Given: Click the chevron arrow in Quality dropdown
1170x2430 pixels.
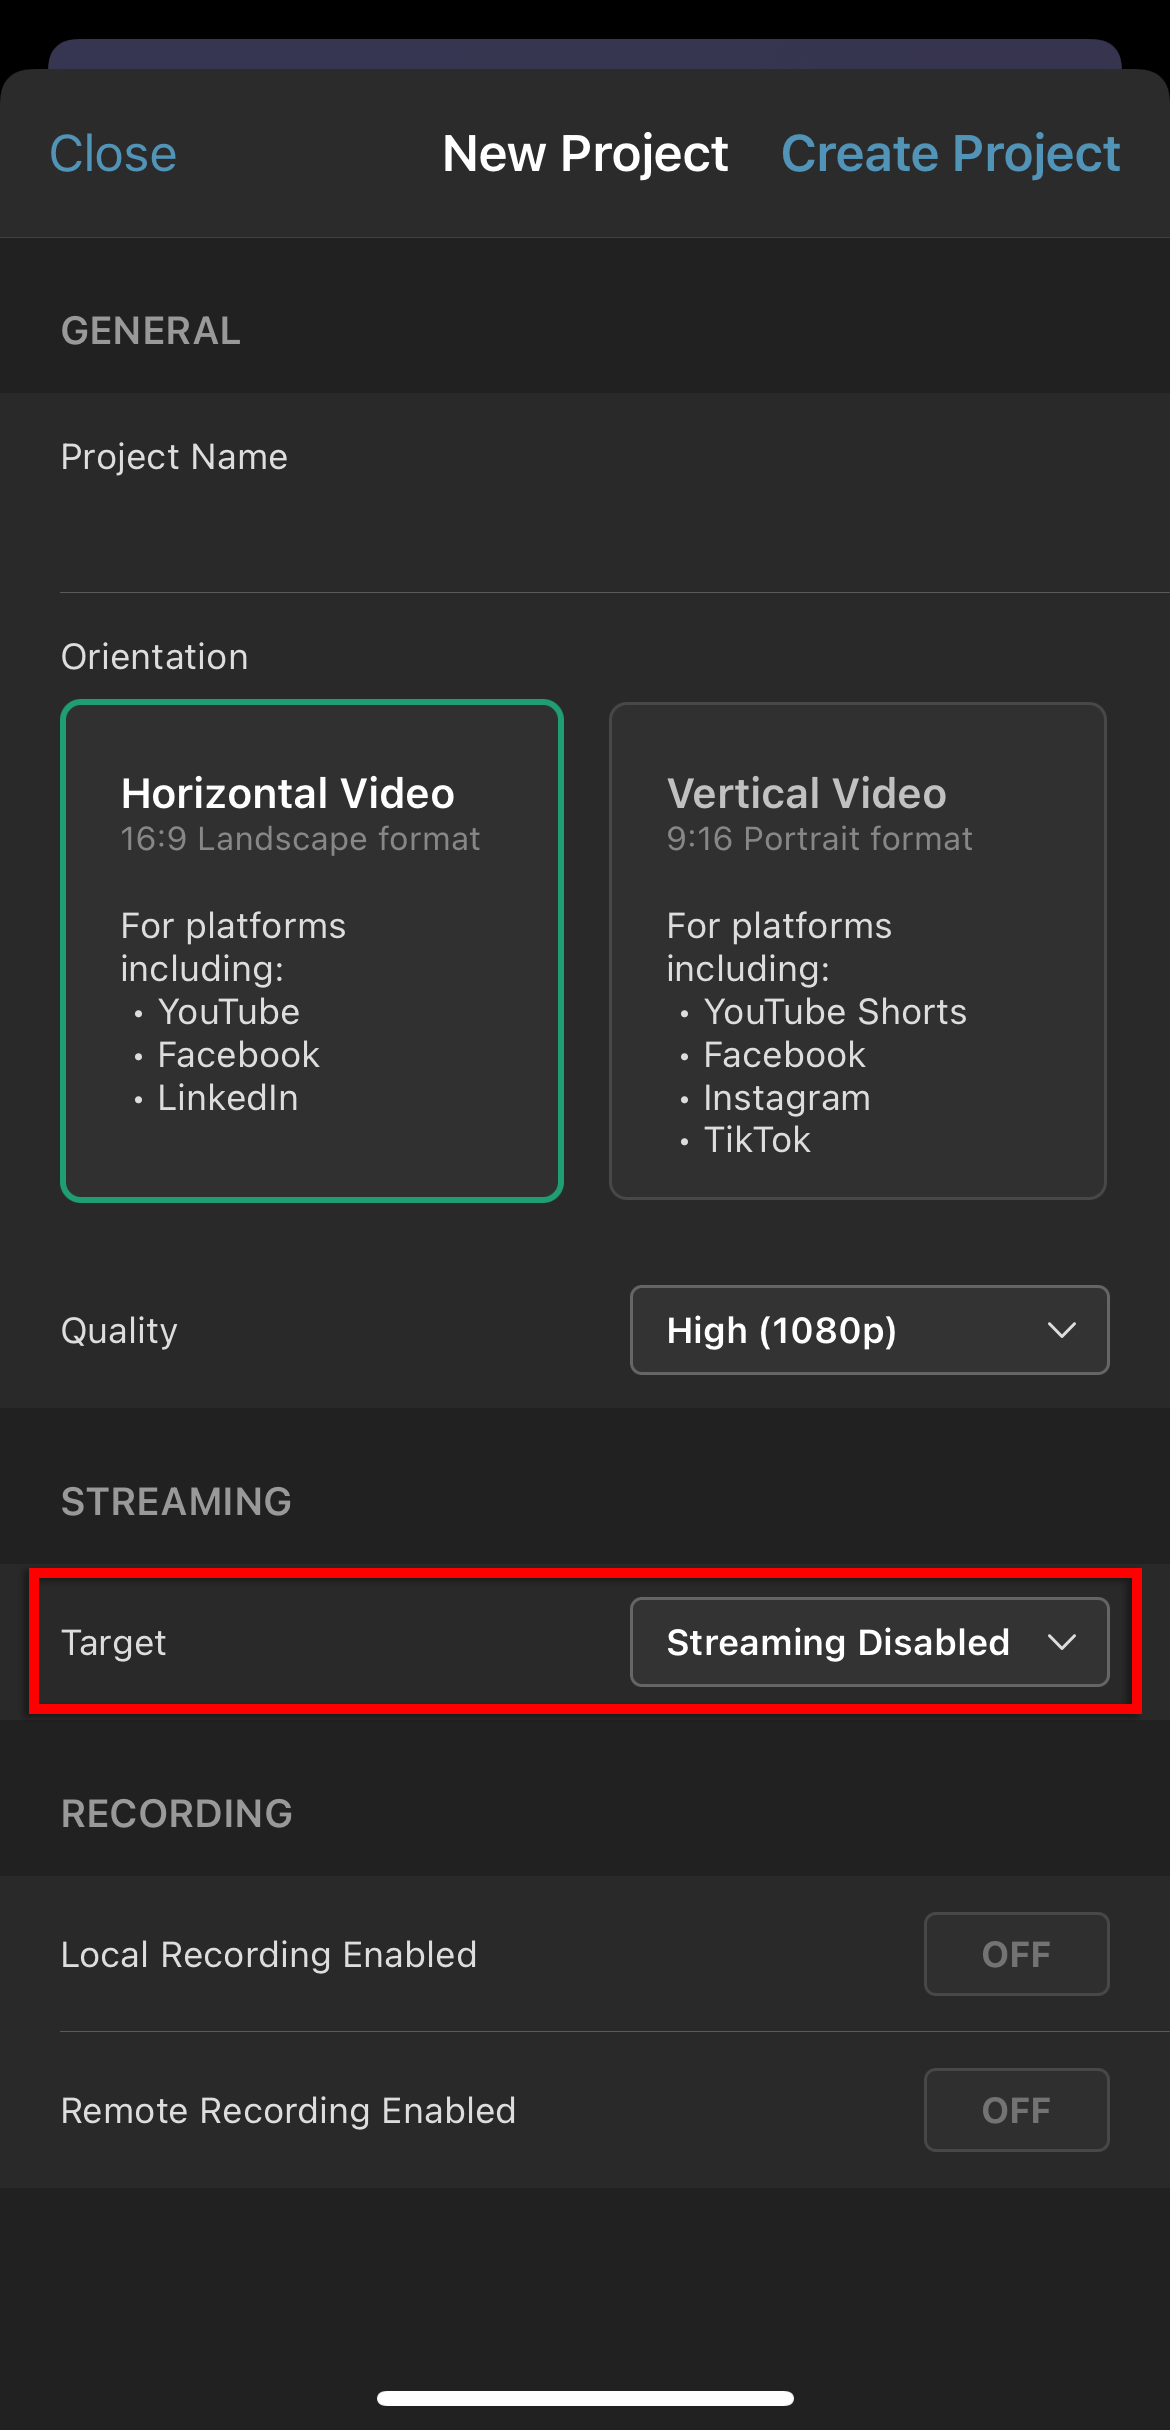Looking at the screenshot, I should (x=1061, y=1330).
